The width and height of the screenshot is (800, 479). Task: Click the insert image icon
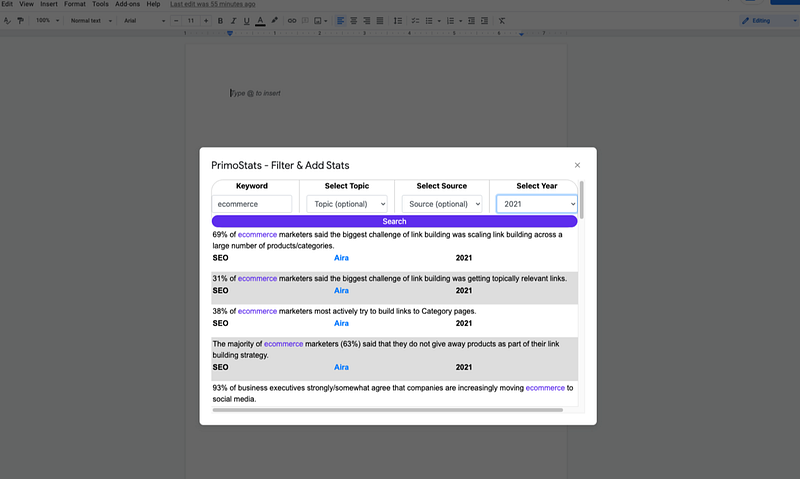tap(318, 21)
